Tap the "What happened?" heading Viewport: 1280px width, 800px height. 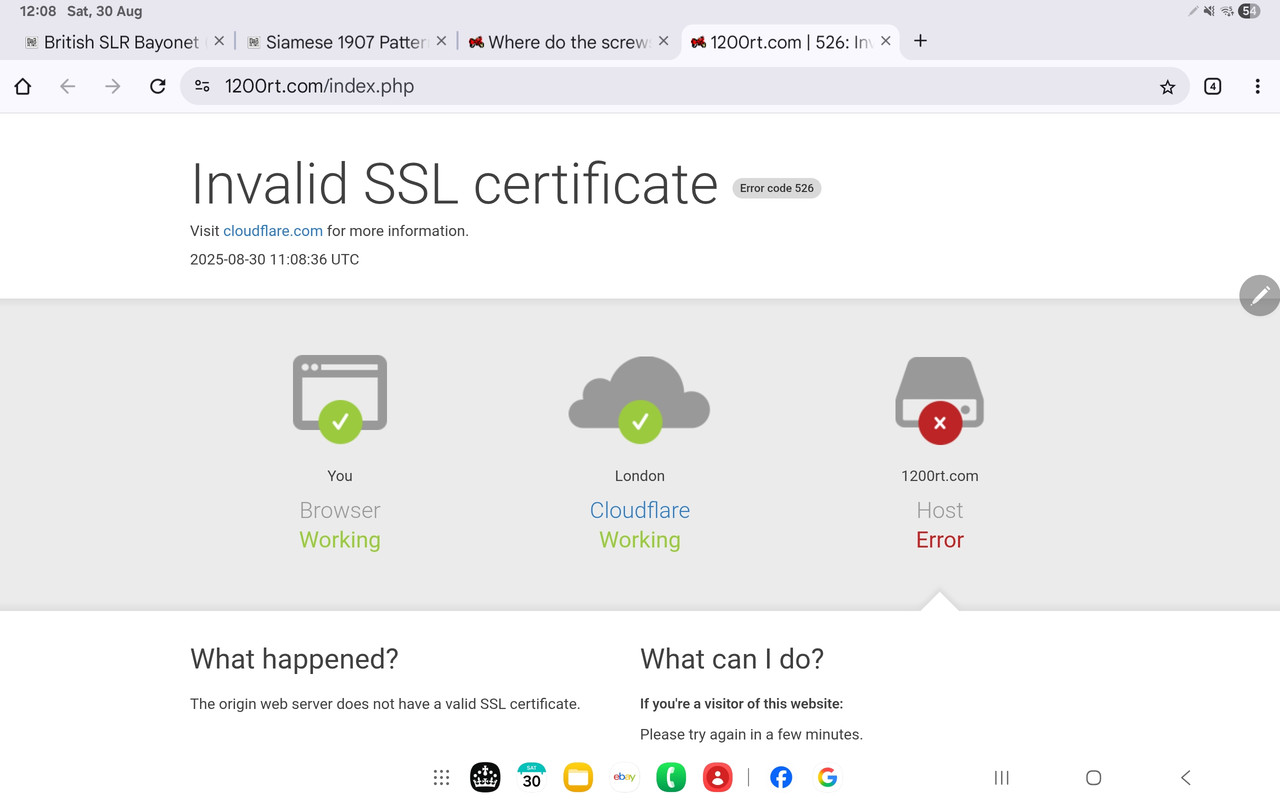tap(294, 659)
